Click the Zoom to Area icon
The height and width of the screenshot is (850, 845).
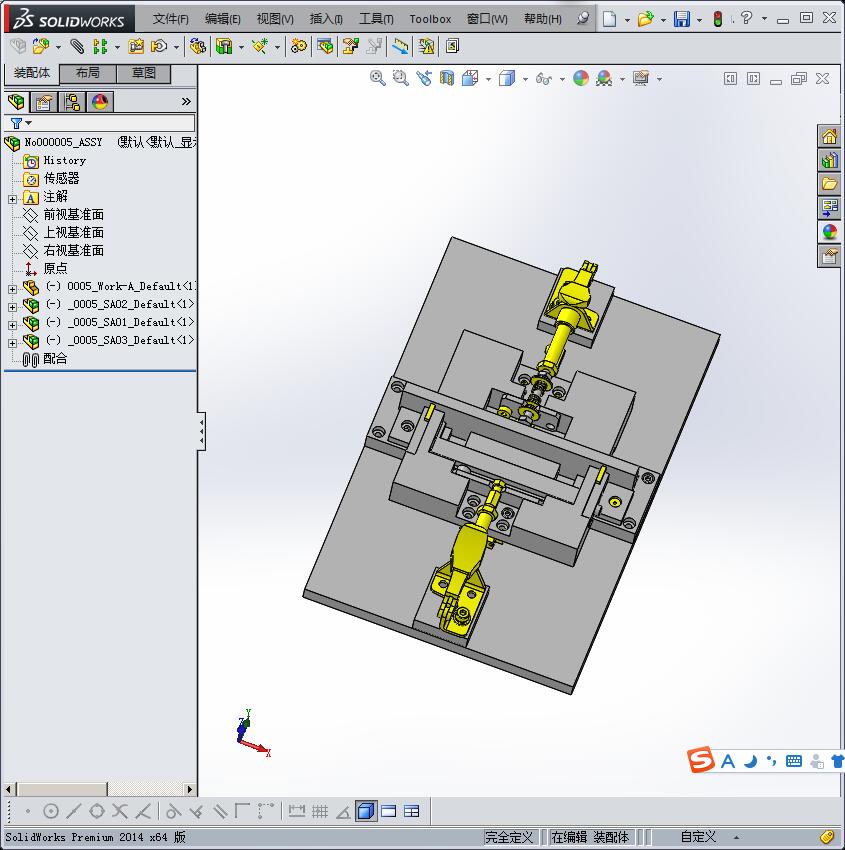[x=401, y=79]
